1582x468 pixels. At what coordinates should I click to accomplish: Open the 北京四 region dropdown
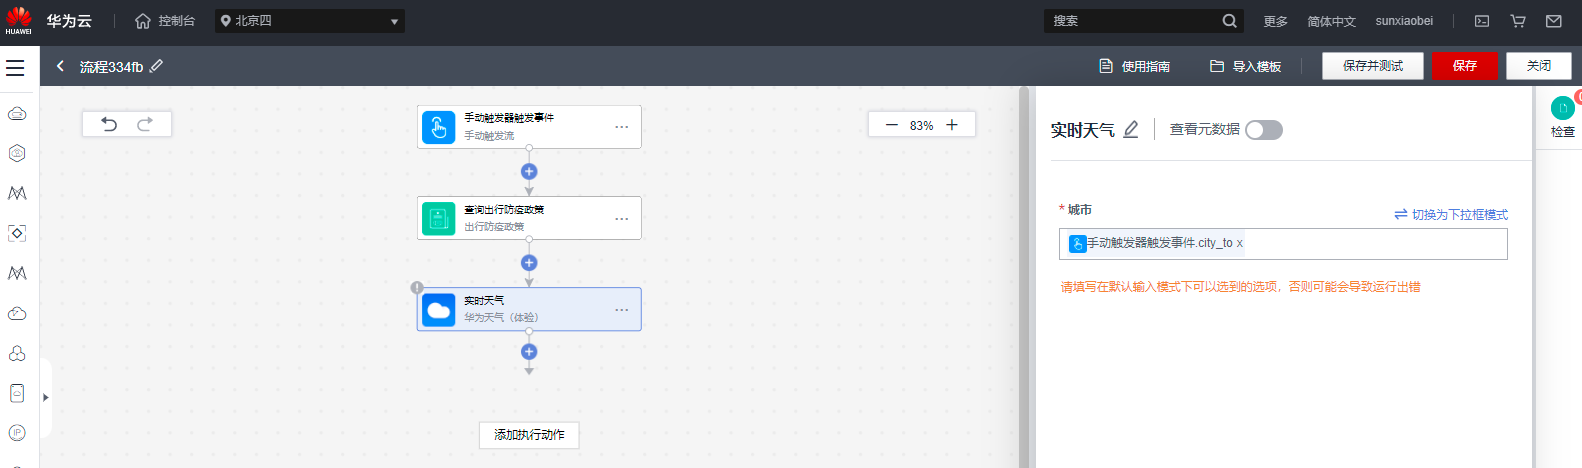coord(310,21)
